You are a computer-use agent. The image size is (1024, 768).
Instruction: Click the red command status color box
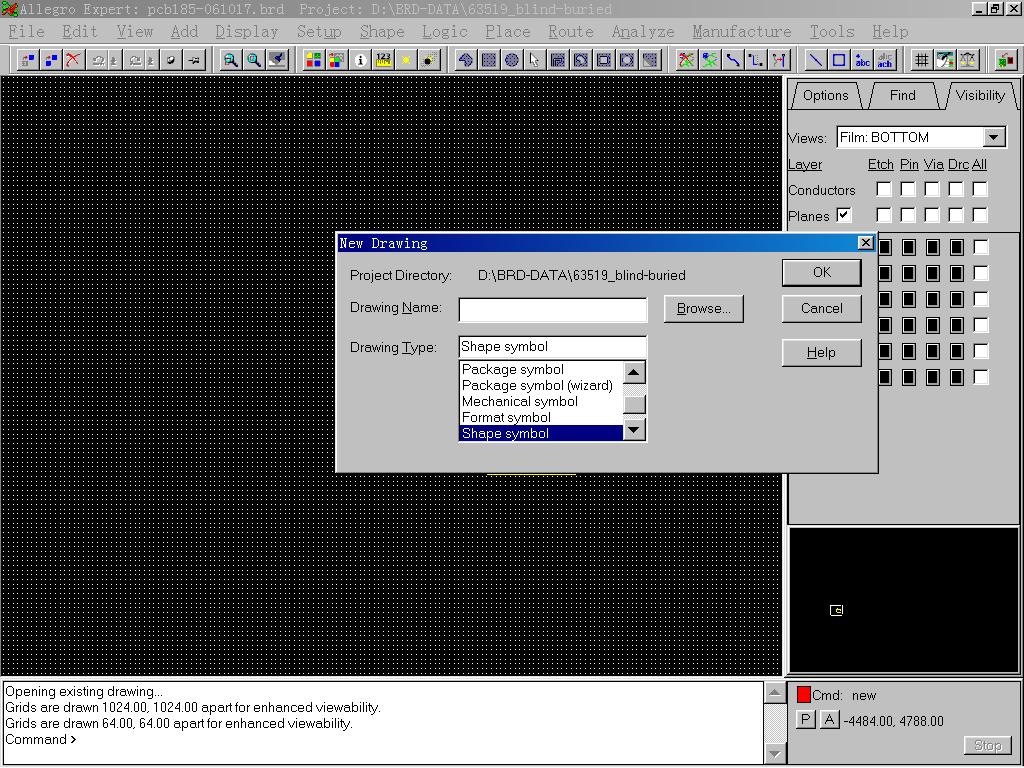[x=803, y=695]
